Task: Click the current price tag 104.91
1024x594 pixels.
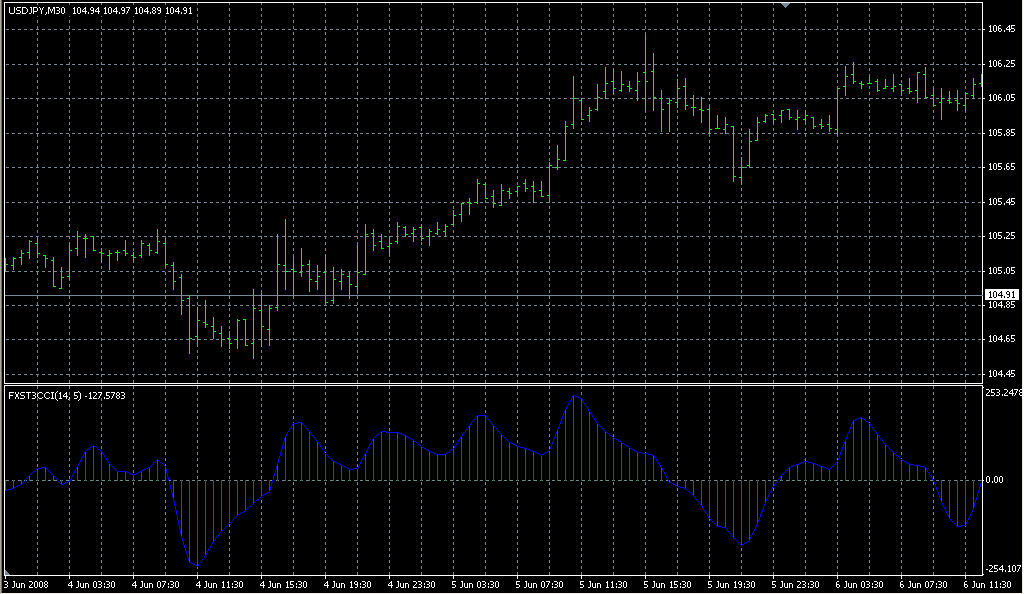Action: (x=1001, y=295)
